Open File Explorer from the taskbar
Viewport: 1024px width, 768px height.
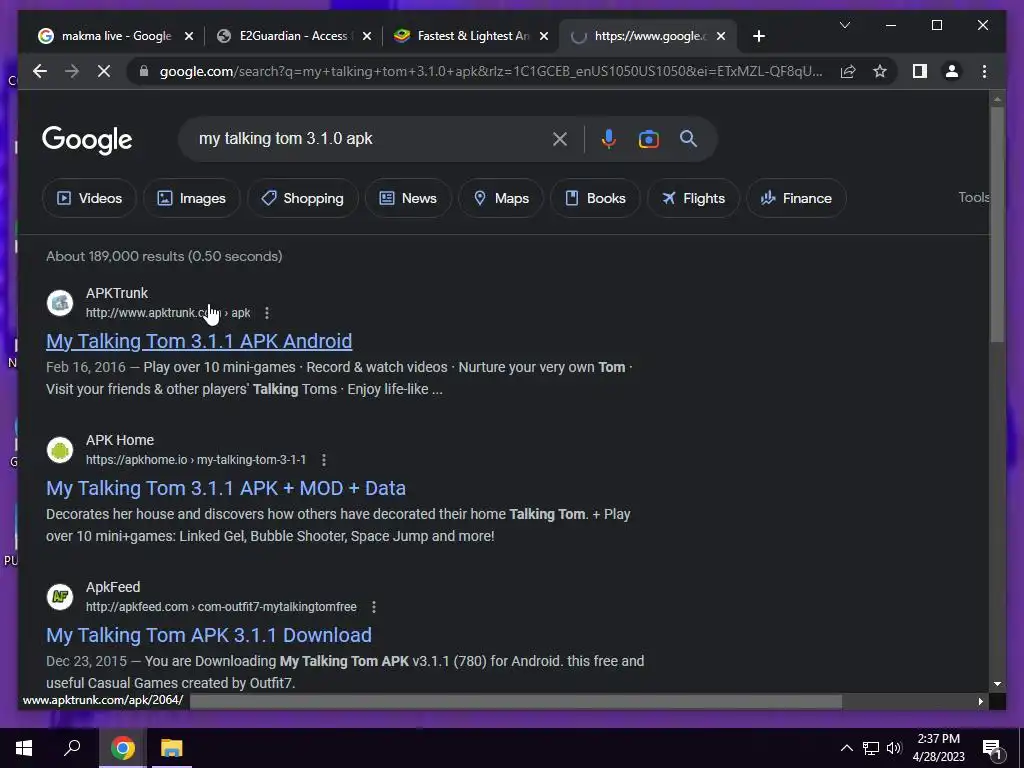(172, 748)
